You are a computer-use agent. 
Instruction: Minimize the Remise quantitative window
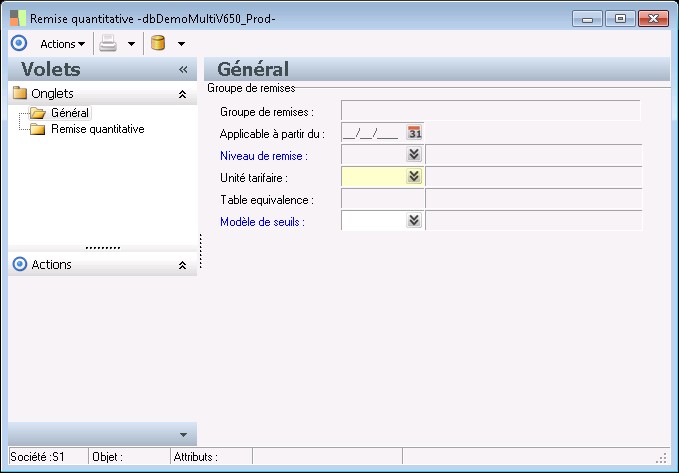click(x=587, y=19)
